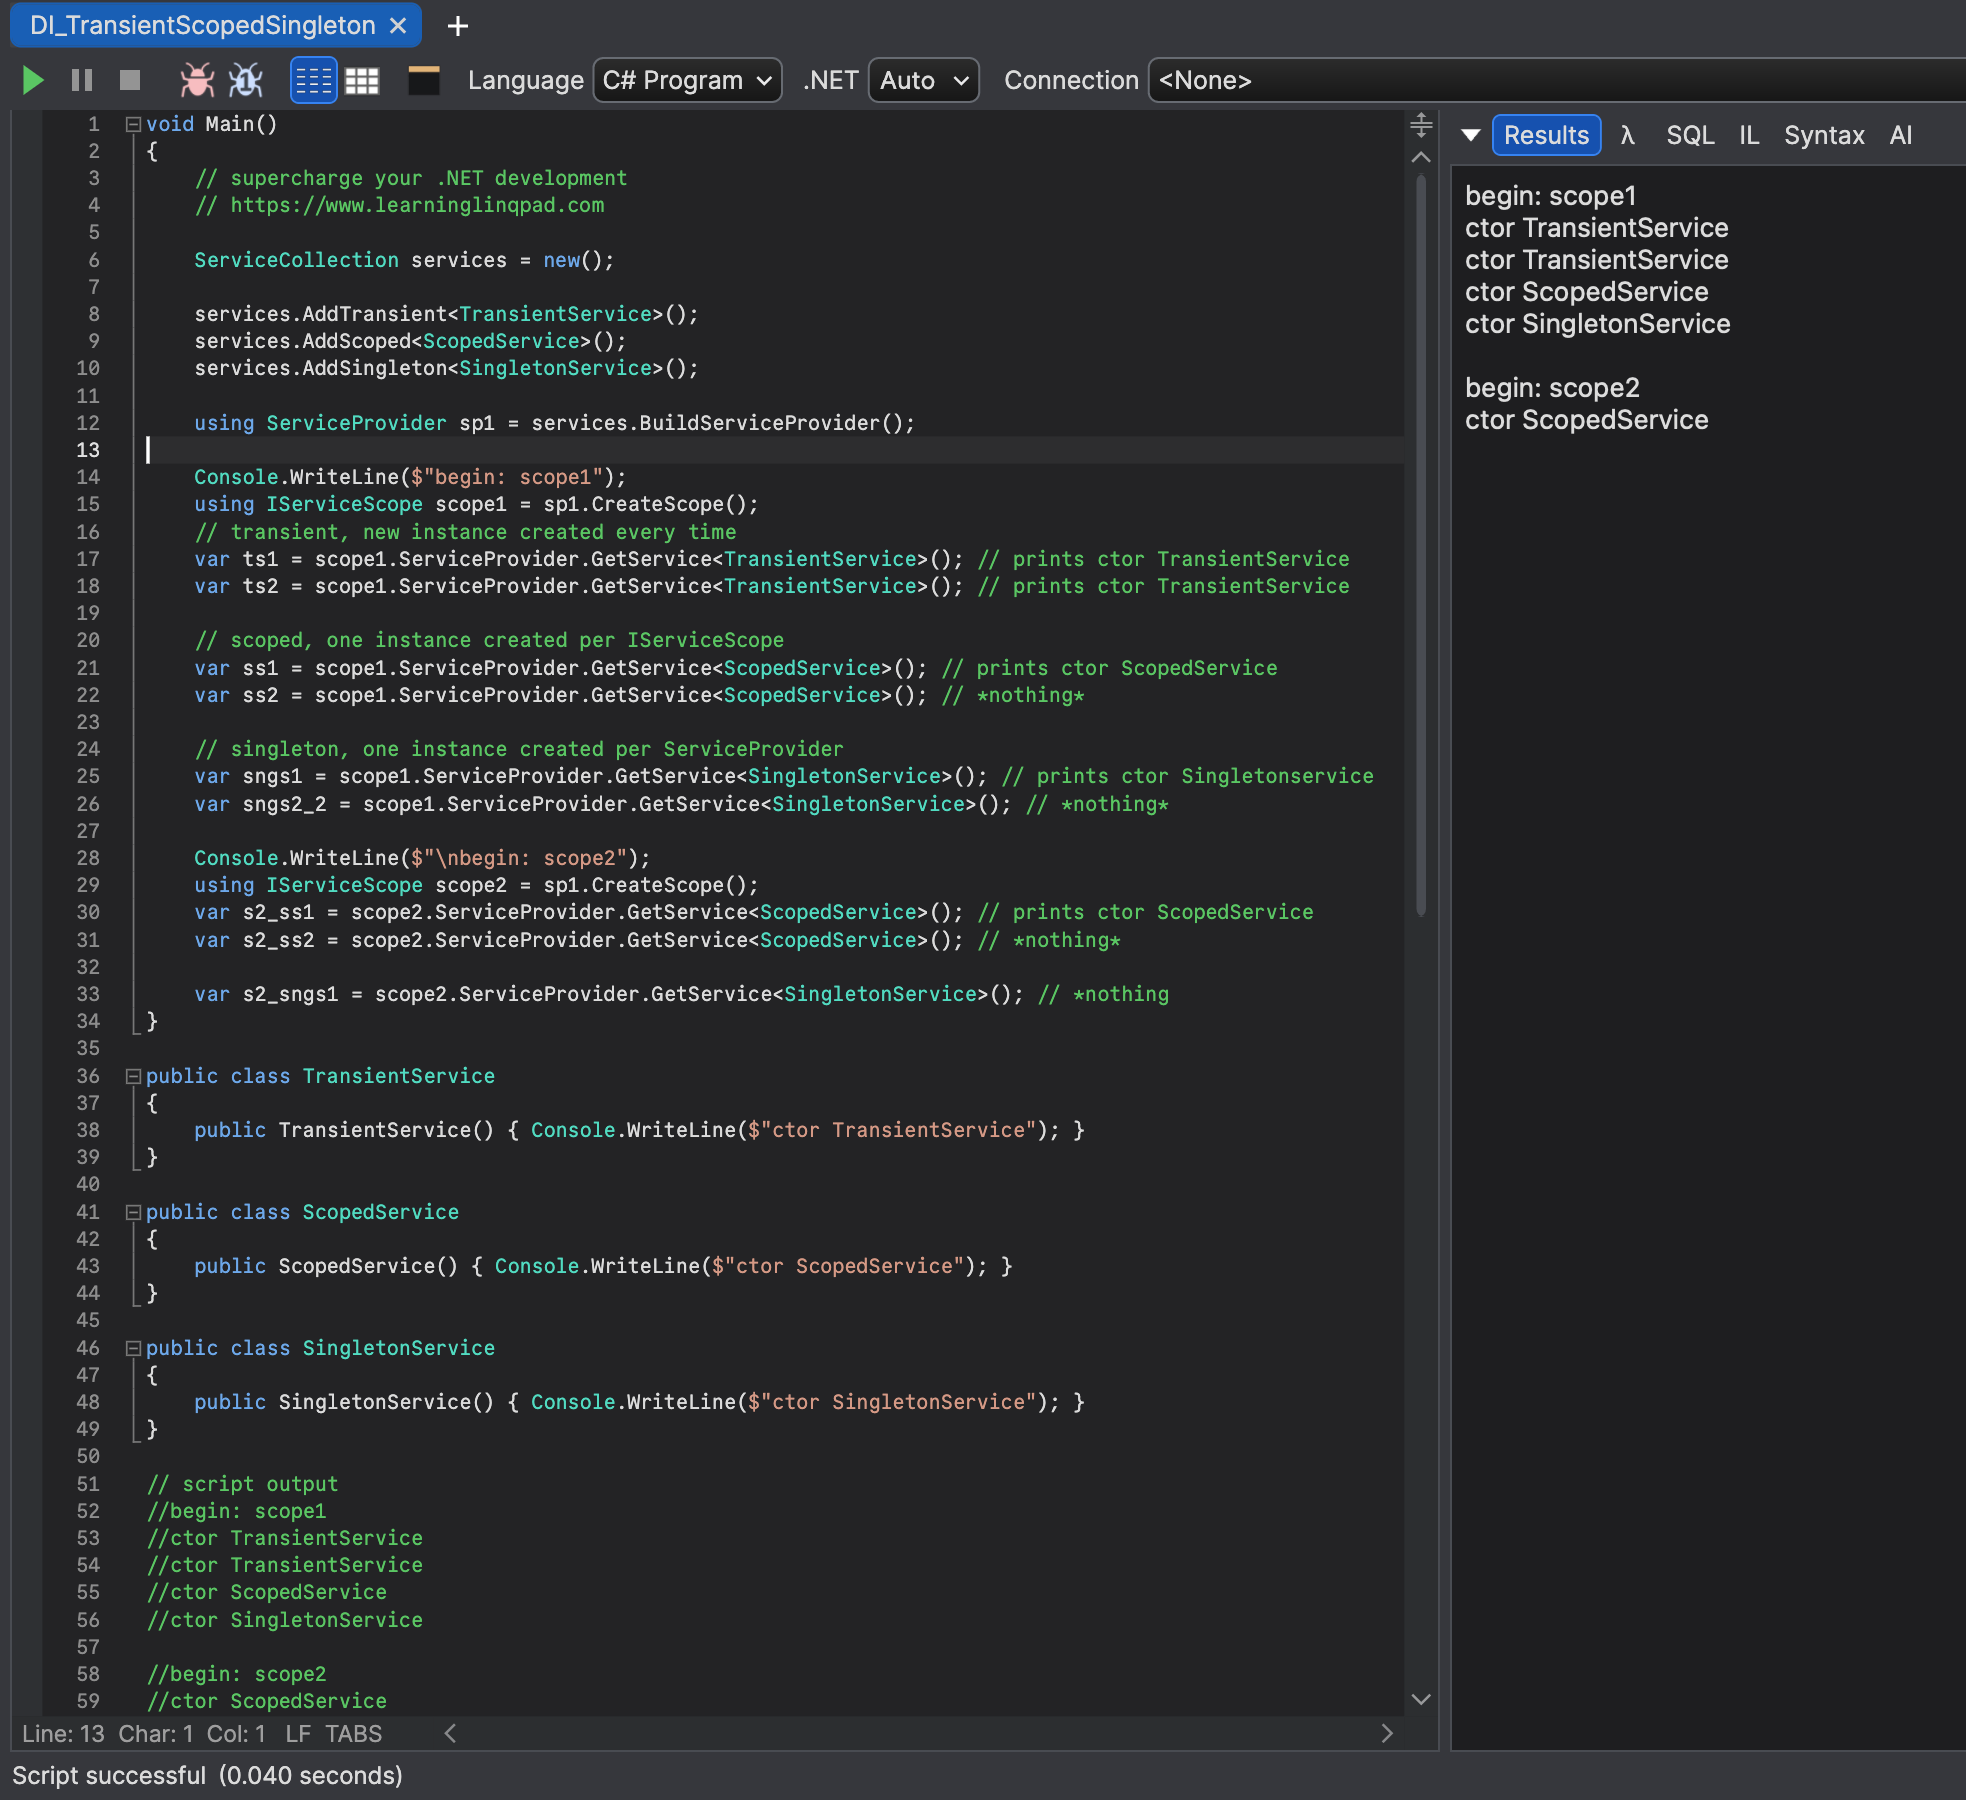Click the dark results-style icon in the toolbar

coord(424,81)
